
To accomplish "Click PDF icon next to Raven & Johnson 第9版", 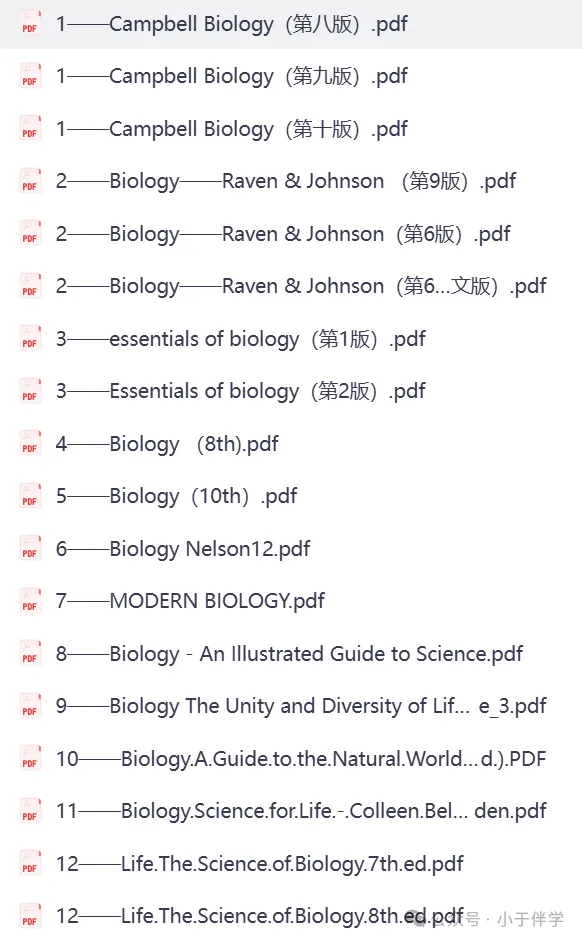I will 30,181.
